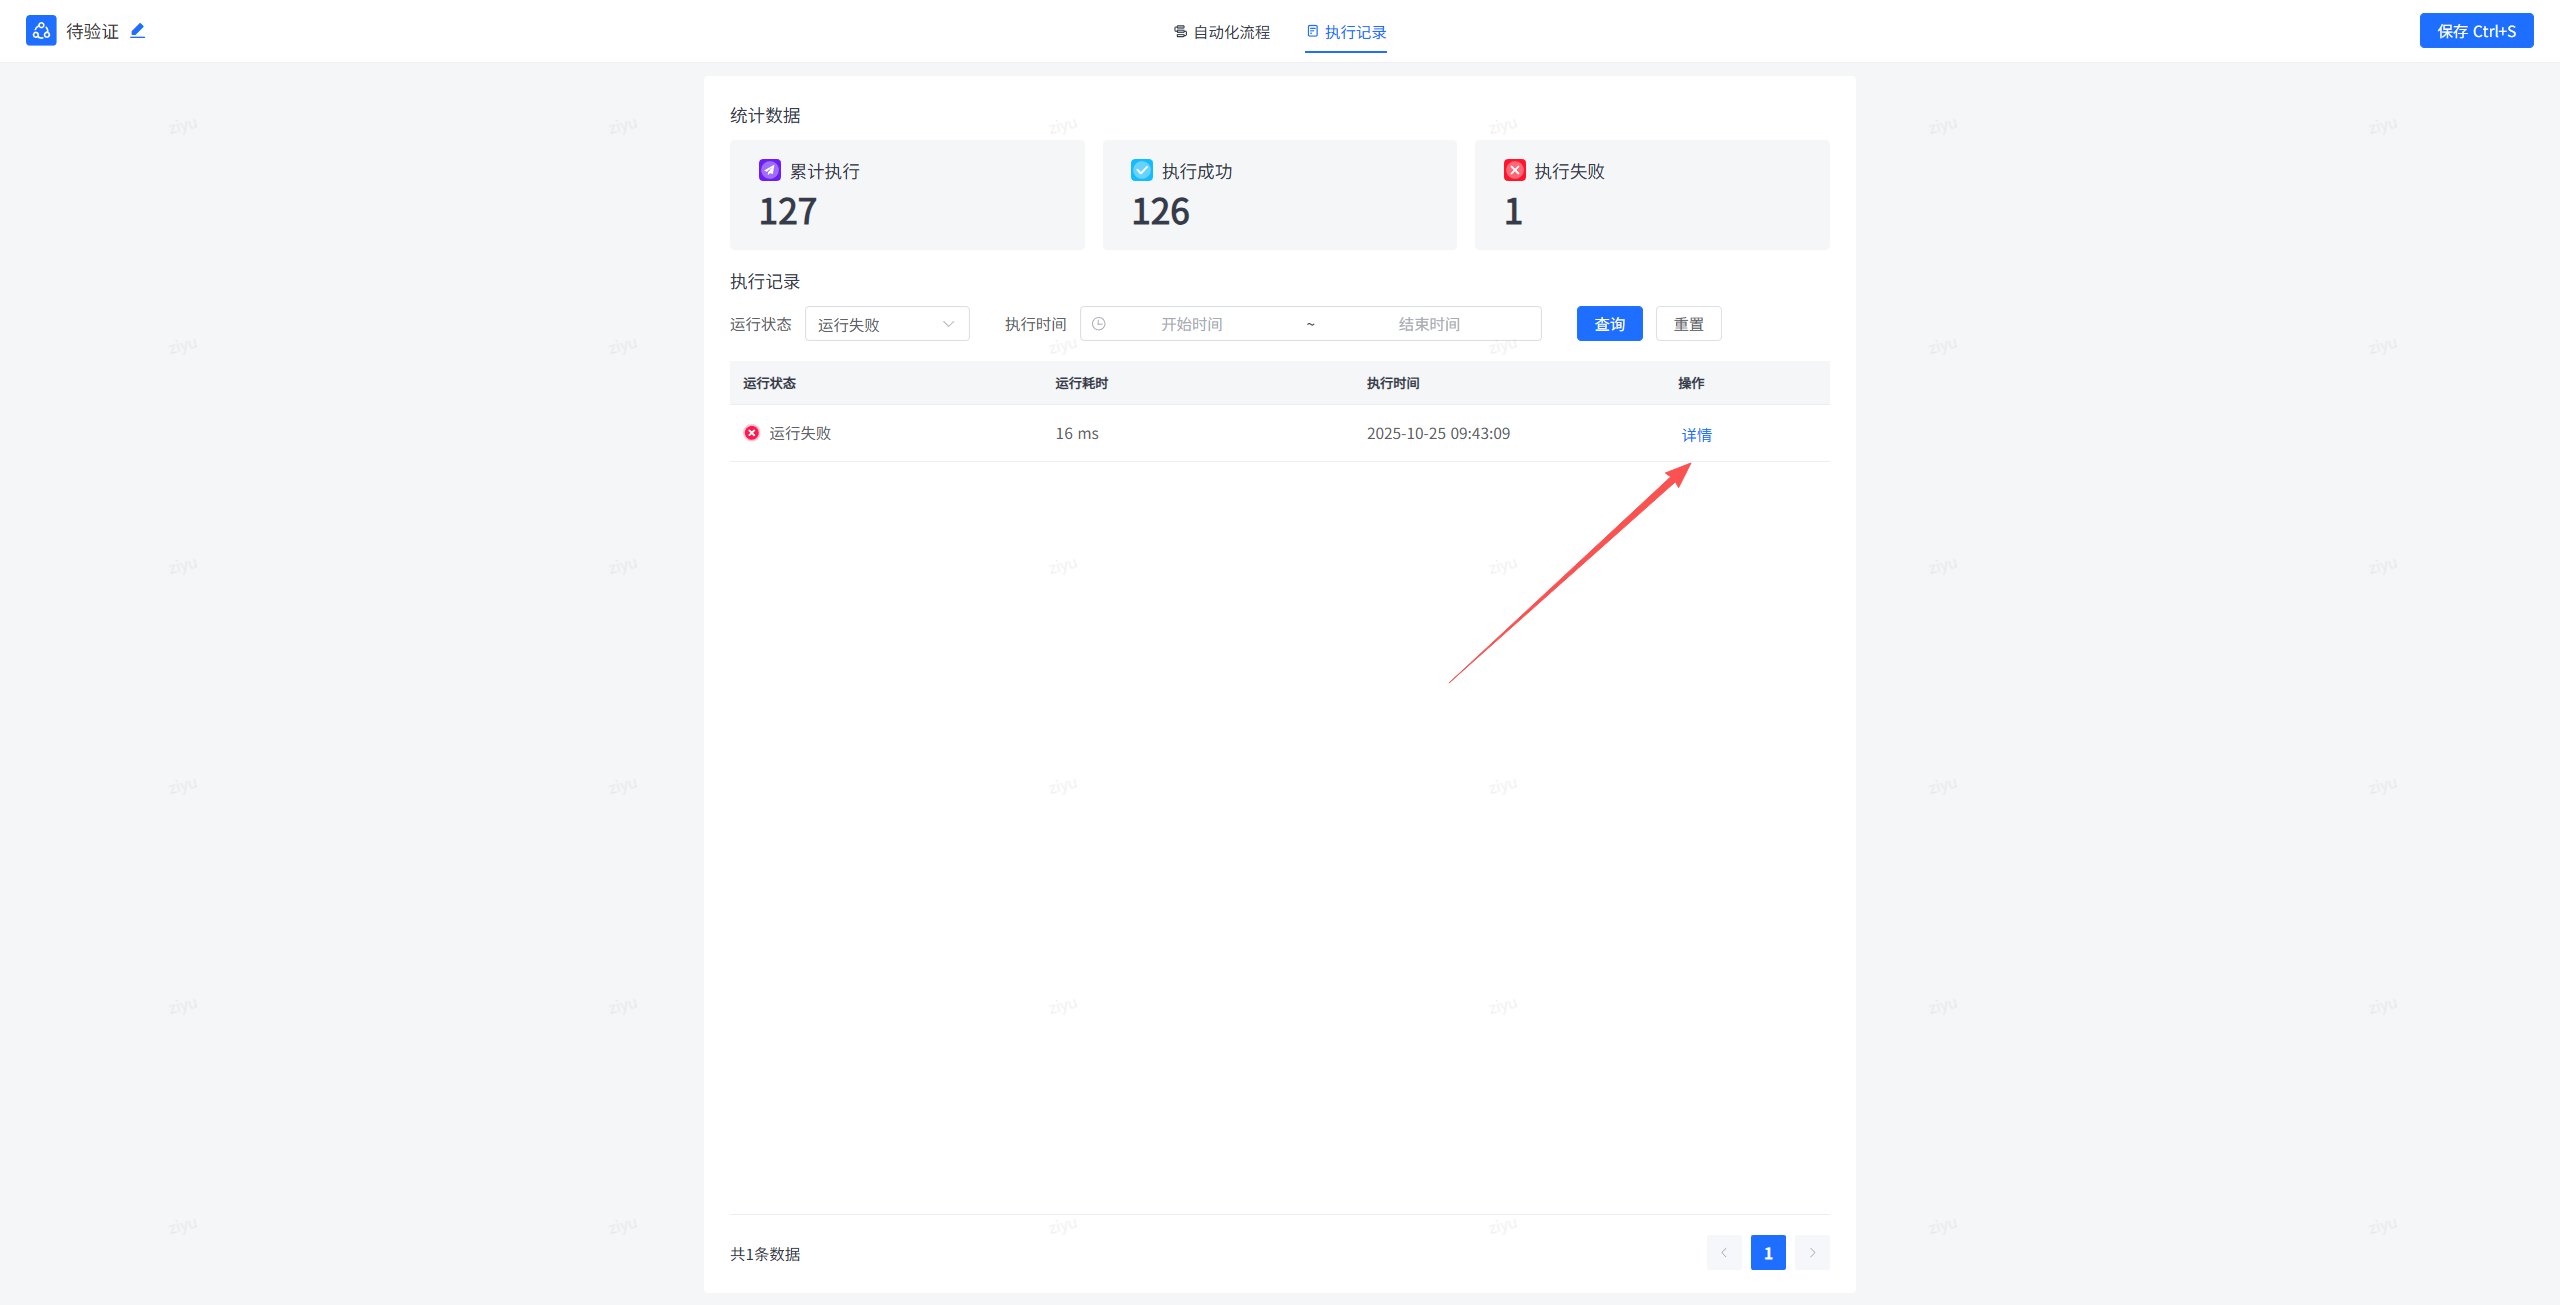The height and width of the screenshot is (1305, 2560).
Task: Select the 执行记录 tab
Action: [x=1346, y=32]
